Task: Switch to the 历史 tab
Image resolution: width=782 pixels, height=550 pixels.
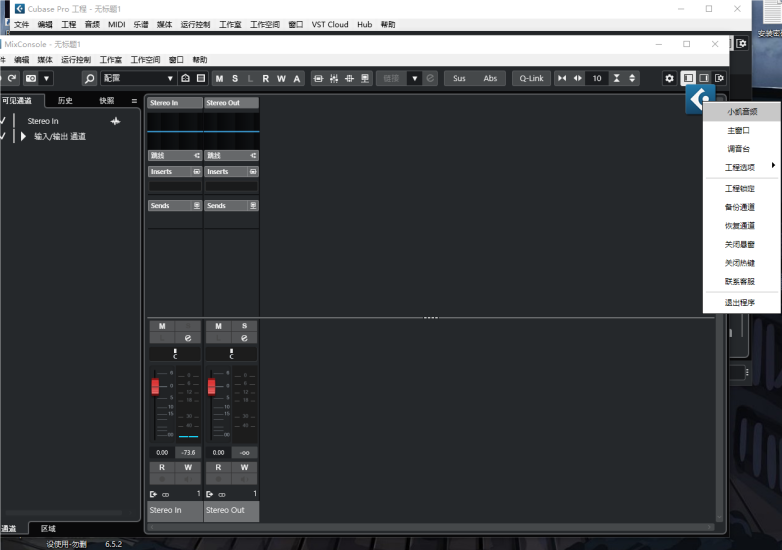Action: click(x=65, y=101)
